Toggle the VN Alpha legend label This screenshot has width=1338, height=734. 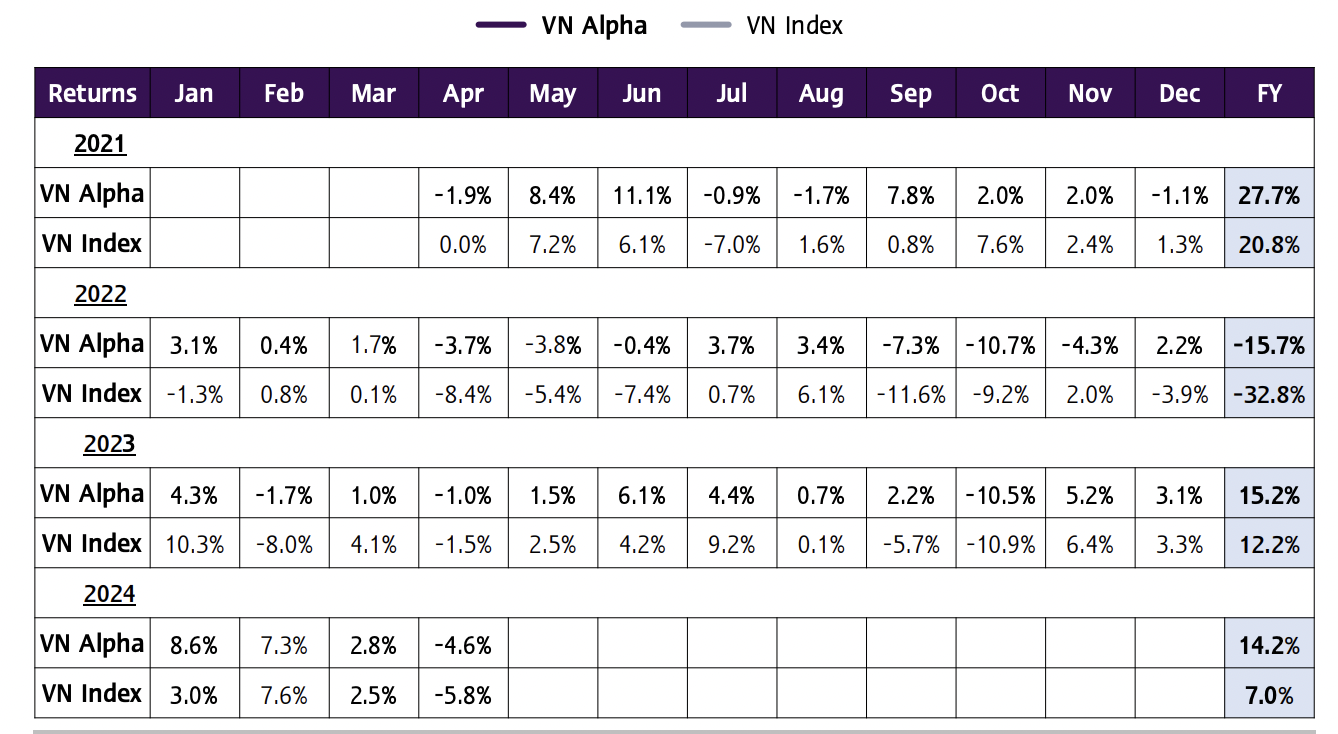click(594, 25)
